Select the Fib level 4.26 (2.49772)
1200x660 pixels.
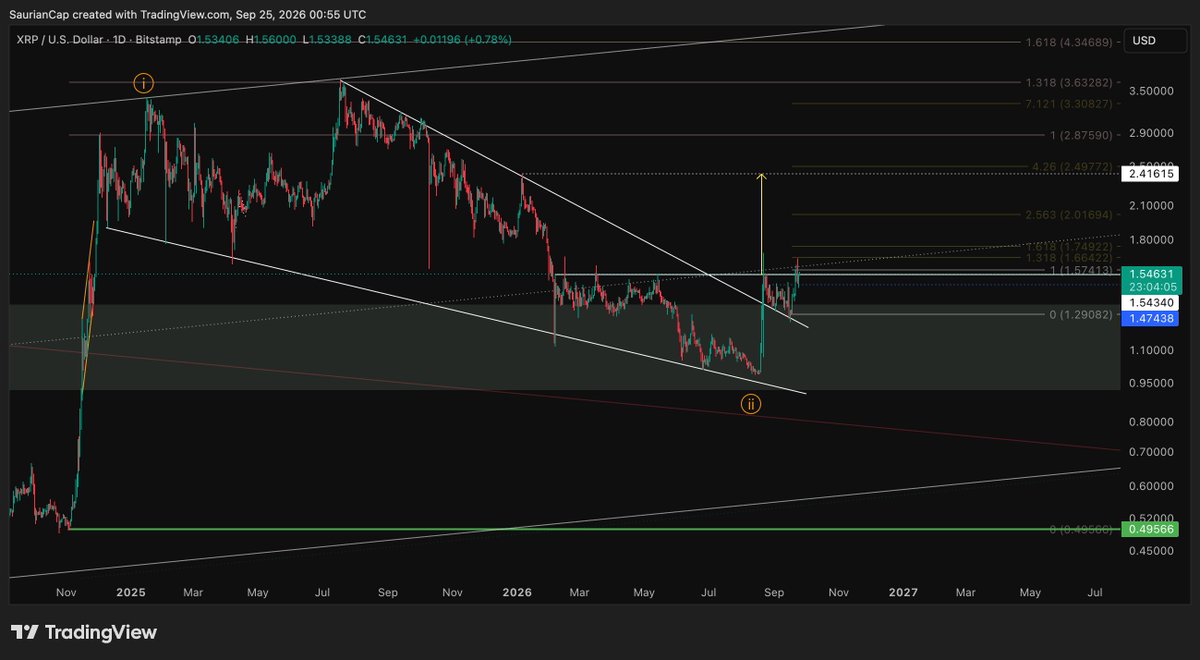click(x=1071, y=166)
